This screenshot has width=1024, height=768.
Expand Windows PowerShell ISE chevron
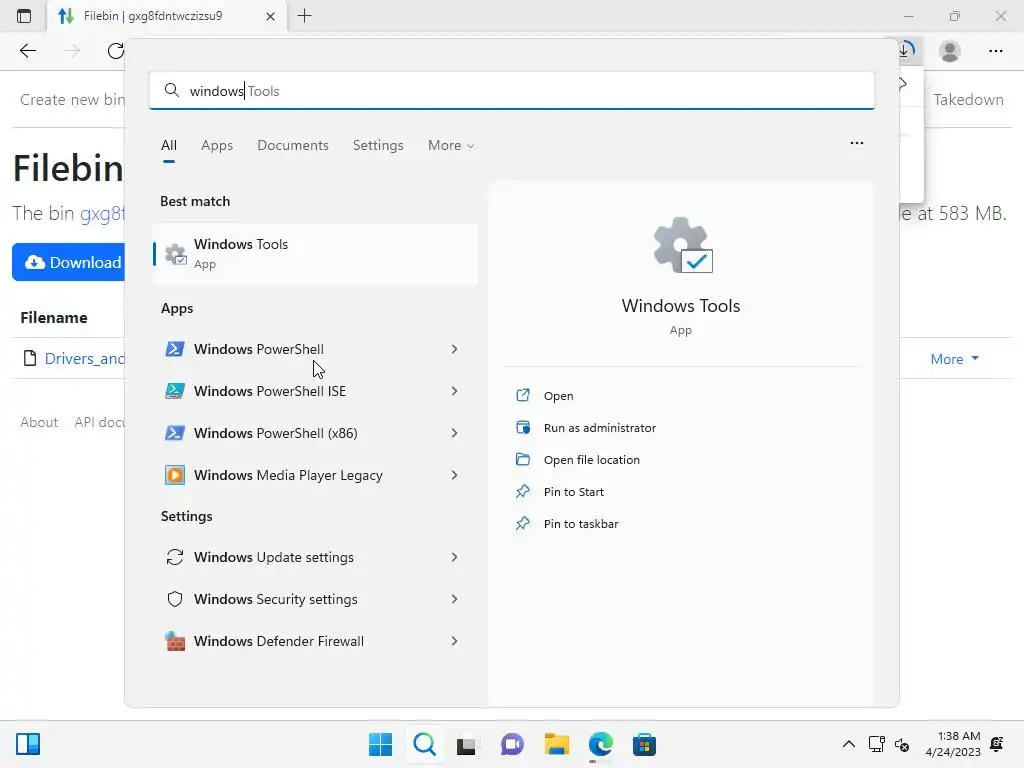455,391
